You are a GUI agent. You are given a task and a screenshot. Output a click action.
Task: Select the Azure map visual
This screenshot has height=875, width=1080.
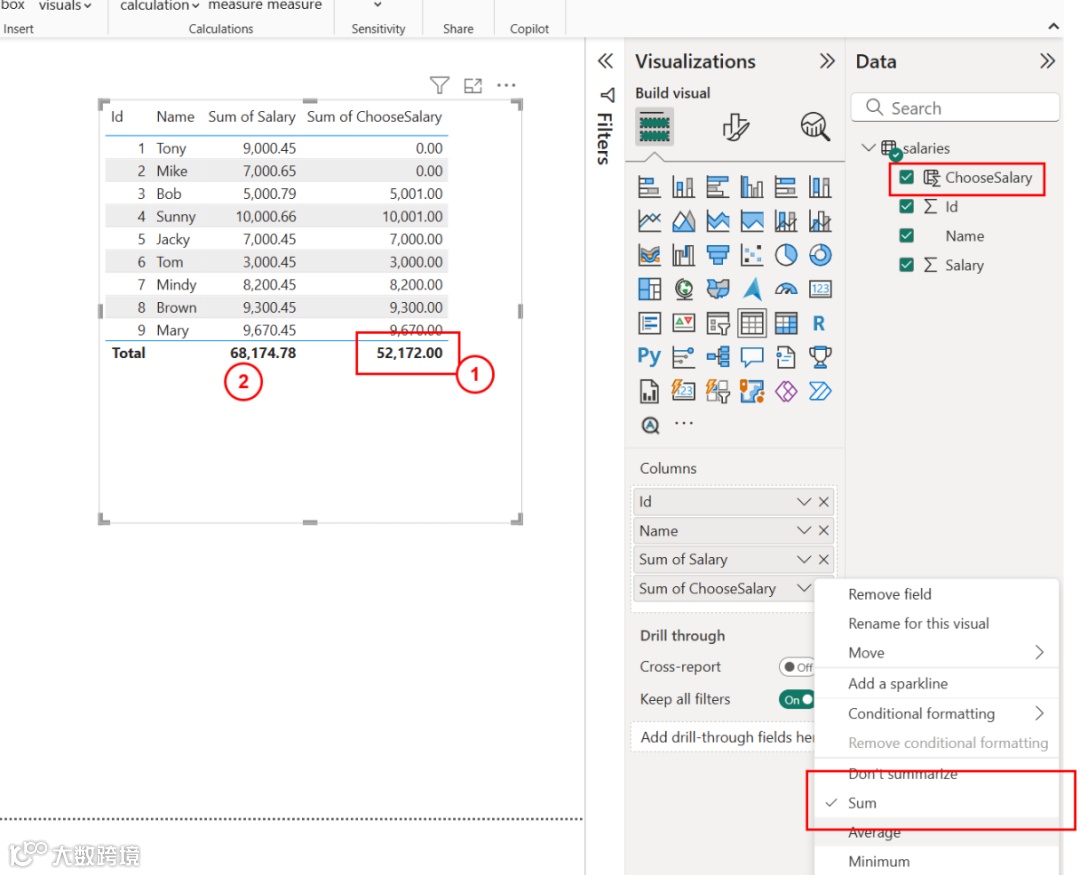(x=752, y=289)
